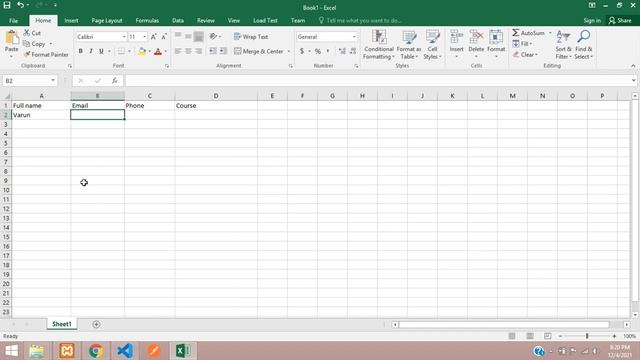The height and width of the screenshot is (360, 640).
Task: Click Merge & Center button
Action: [x=259, y=51]
